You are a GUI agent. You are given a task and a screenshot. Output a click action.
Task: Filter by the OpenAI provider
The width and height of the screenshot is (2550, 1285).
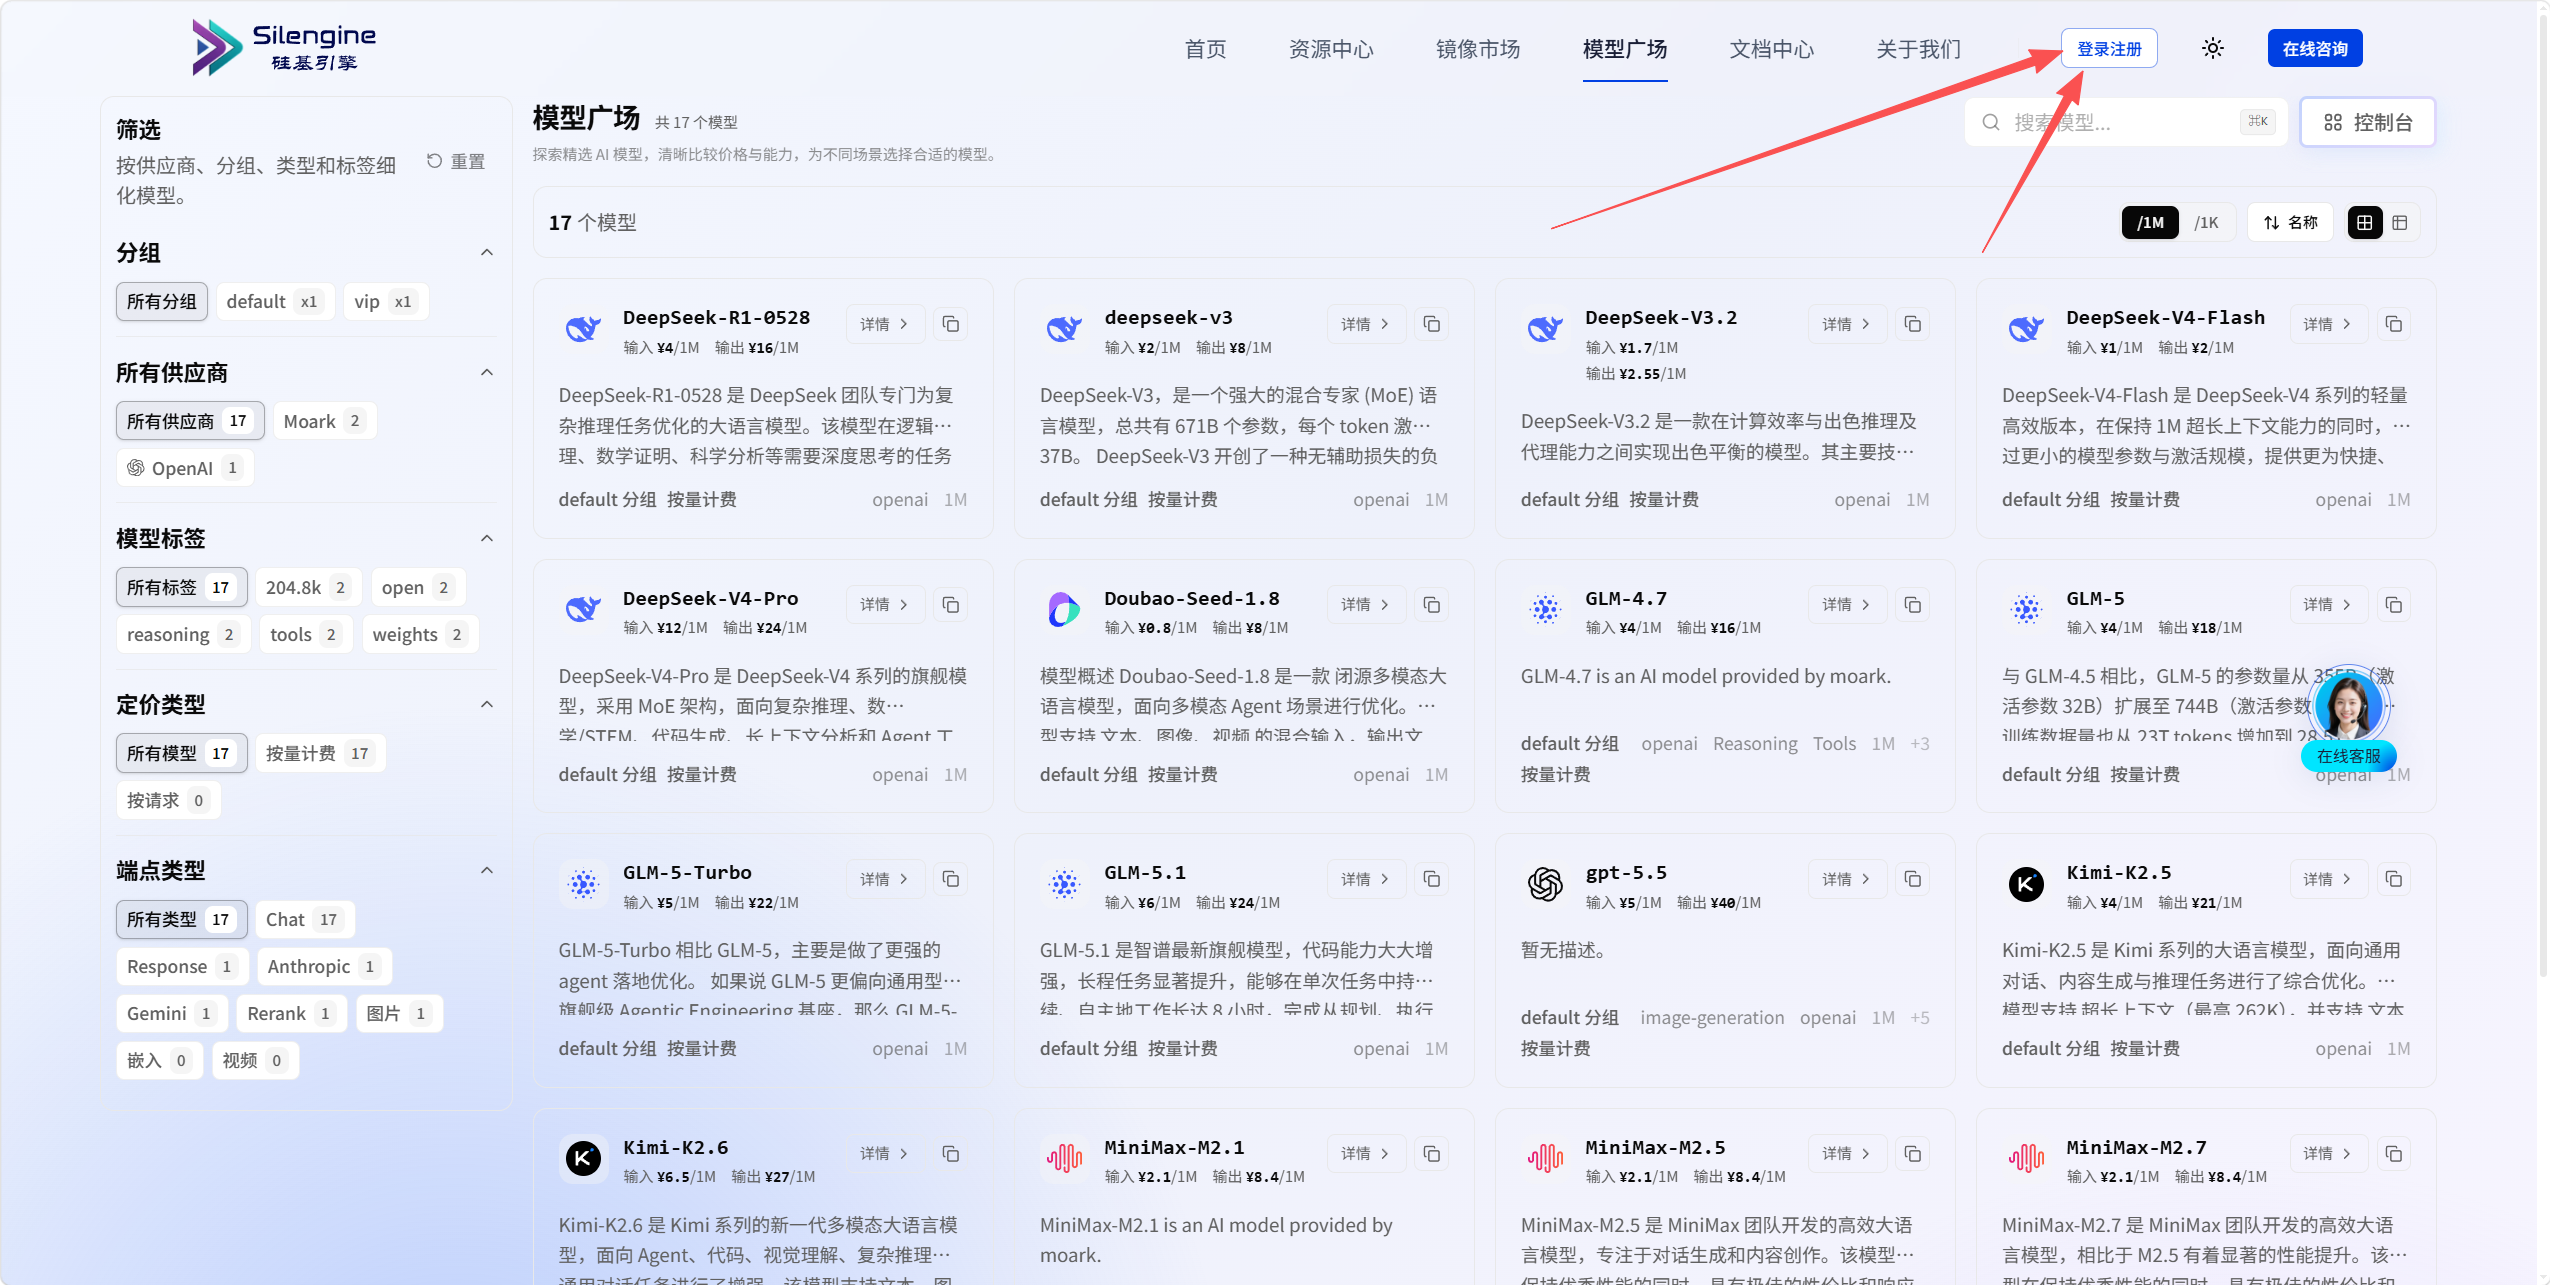coord(184,468)
